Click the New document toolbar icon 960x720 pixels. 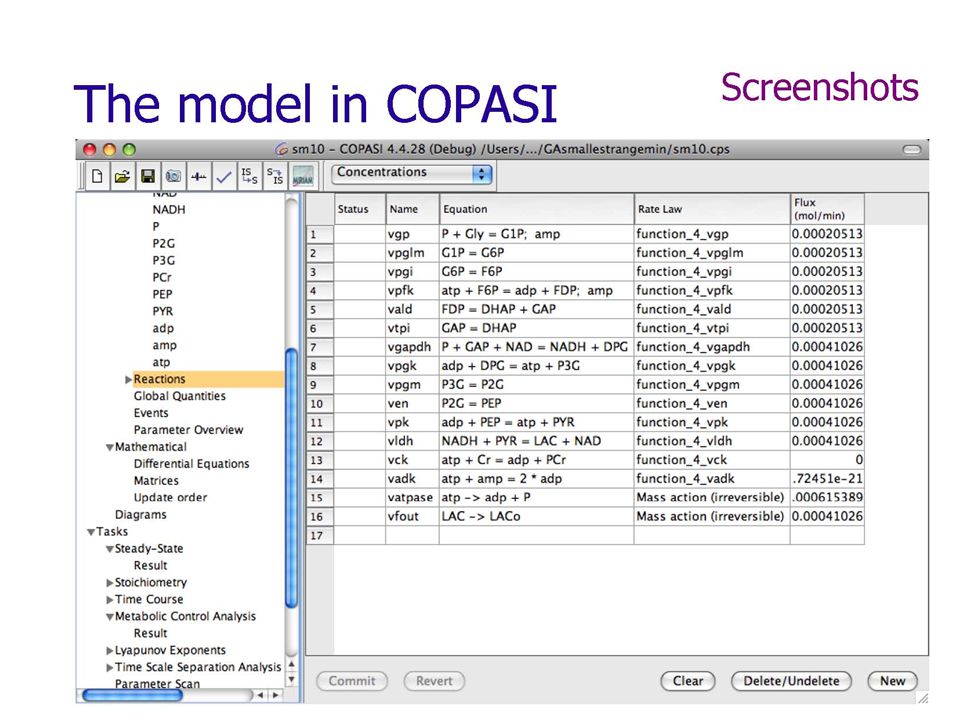click(97, 176)
